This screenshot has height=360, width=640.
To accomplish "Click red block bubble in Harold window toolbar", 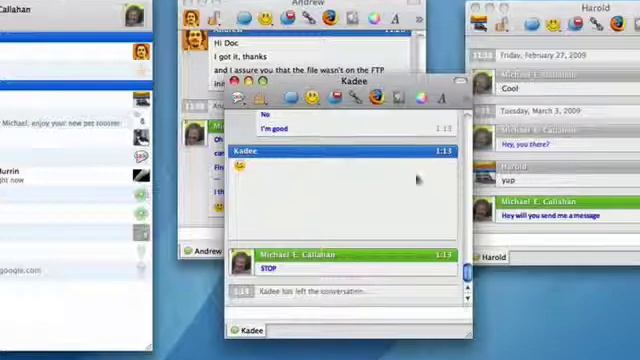I will (576, 24).
